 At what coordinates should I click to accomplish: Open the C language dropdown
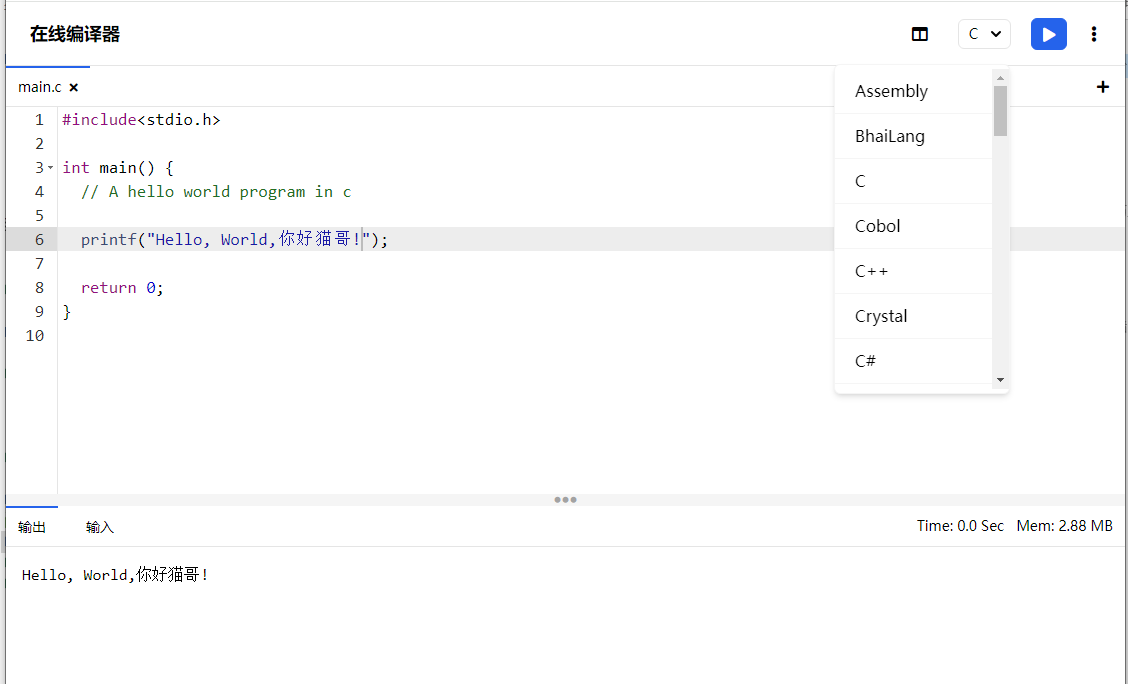click(x=984, y=34)
